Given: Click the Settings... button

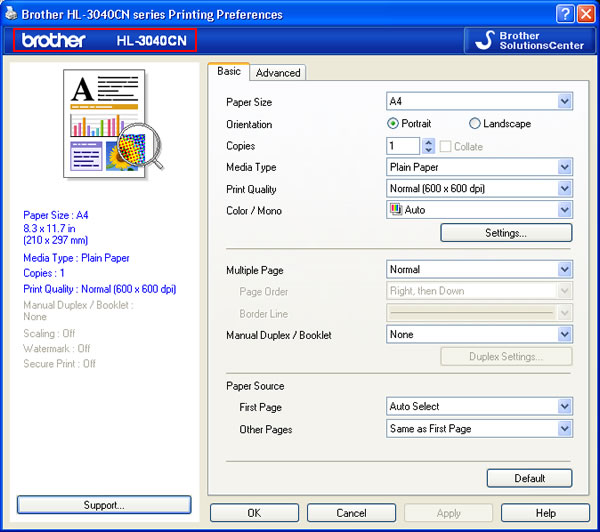Looking at the screenshot, I should [x=506, y=233].
